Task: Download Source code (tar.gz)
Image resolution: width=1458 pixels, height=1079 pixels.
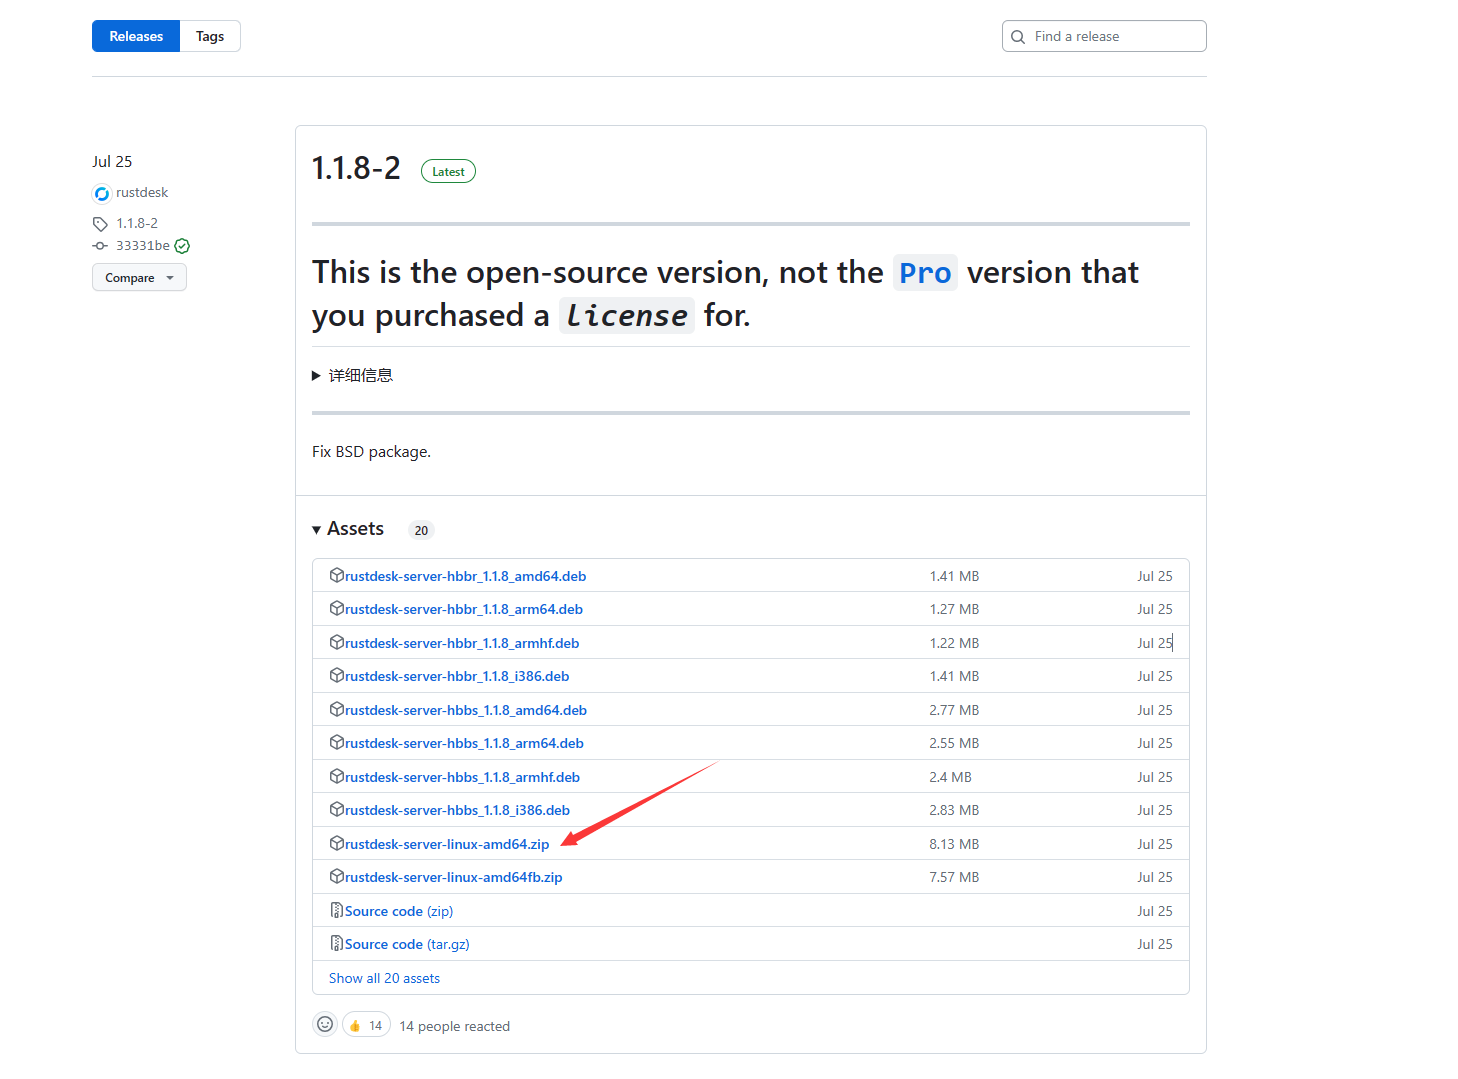Action: click(x=407, y=944)
